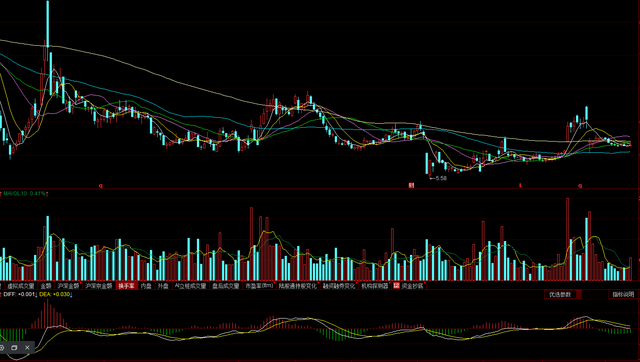Select the 盘后成交量 tab
The width and height of the screenshot is (640, 362).
[226, 286]
